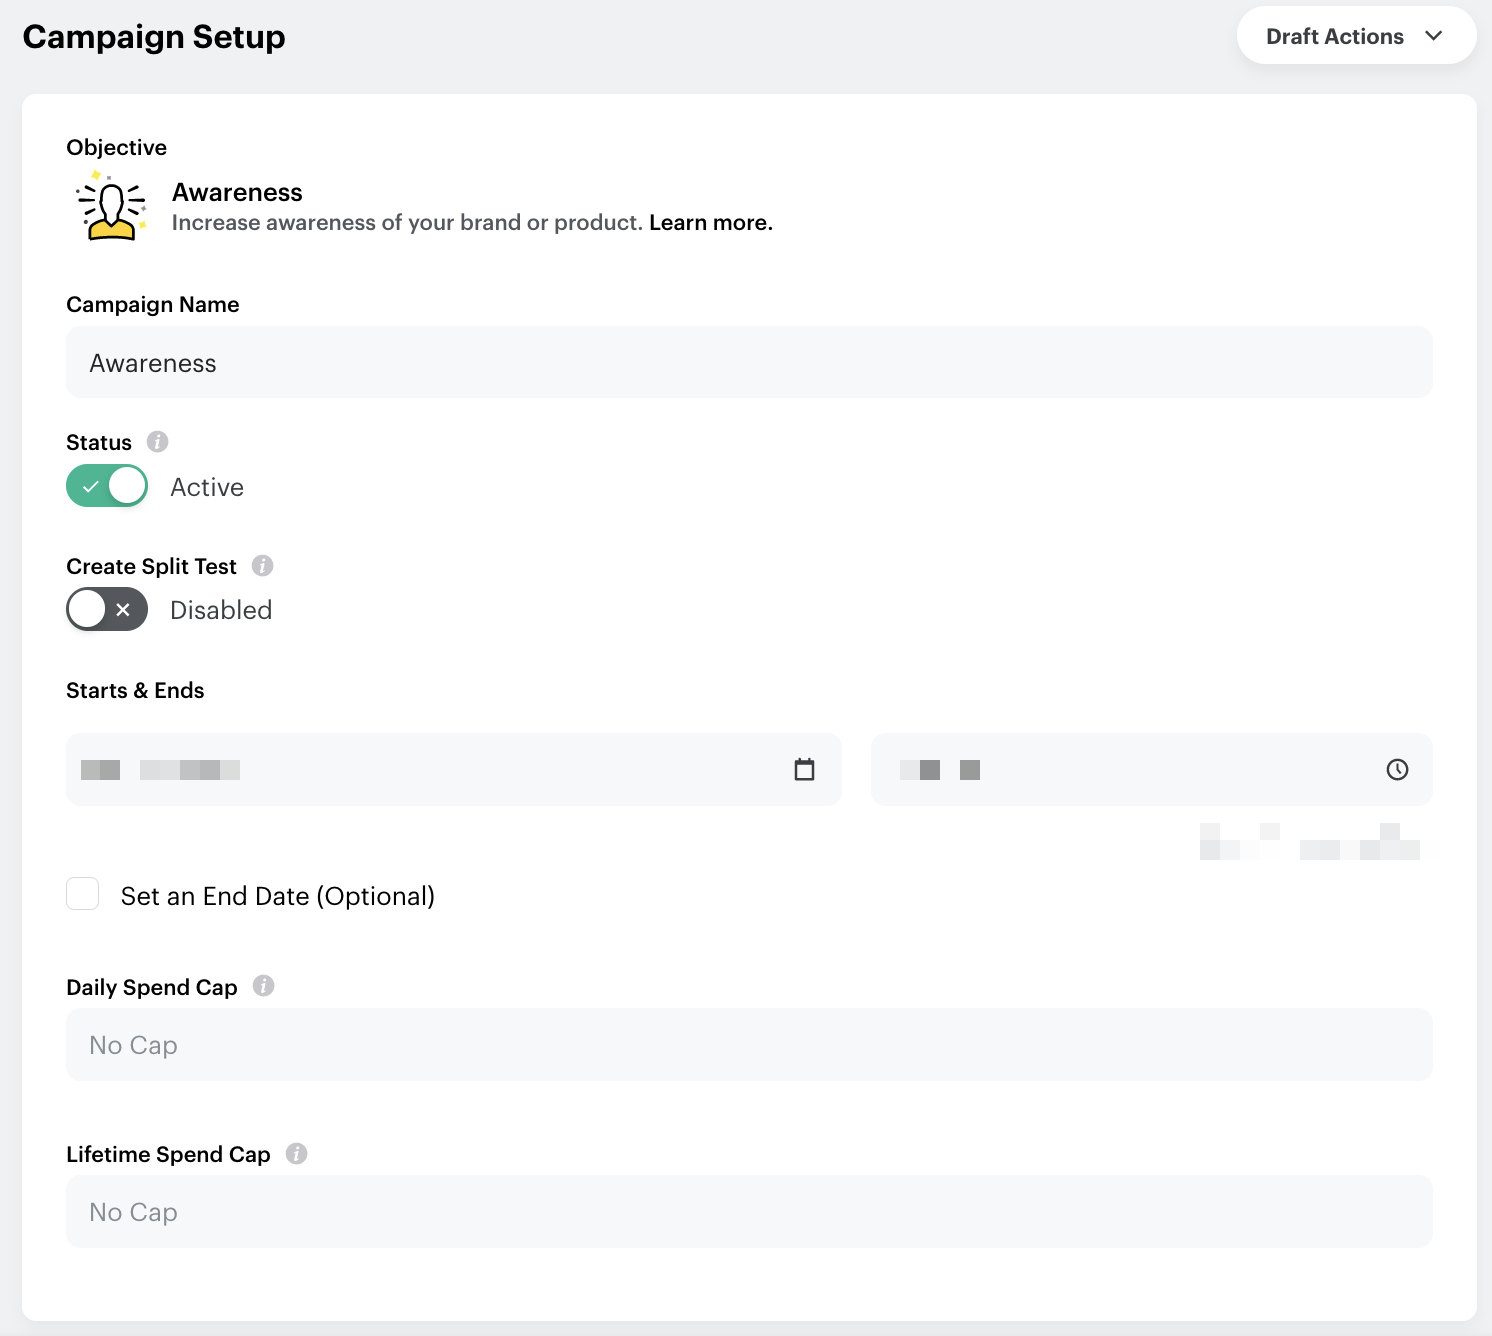Check Set an End Date checkbox

(83, 894)
